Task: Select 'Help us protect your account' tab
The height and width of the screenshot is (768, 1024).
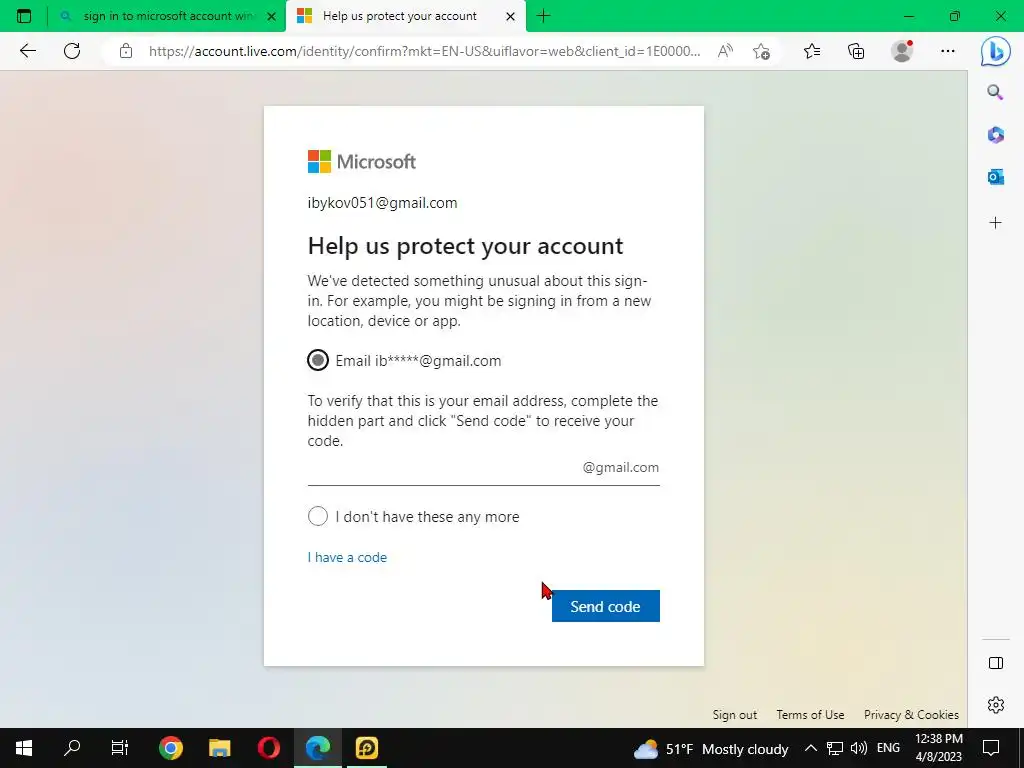Action: pyautogui.click(x=406, y=16)
